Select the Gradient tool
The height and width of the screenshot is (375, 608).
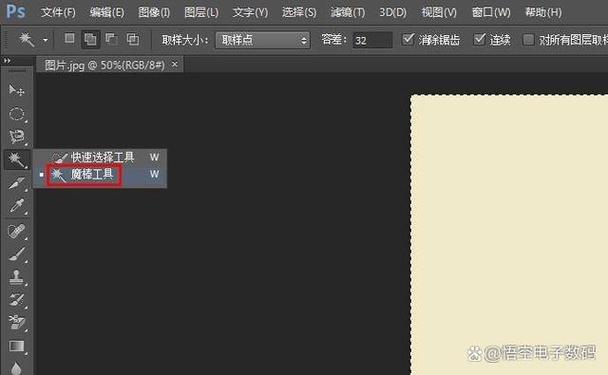point(16,346)
